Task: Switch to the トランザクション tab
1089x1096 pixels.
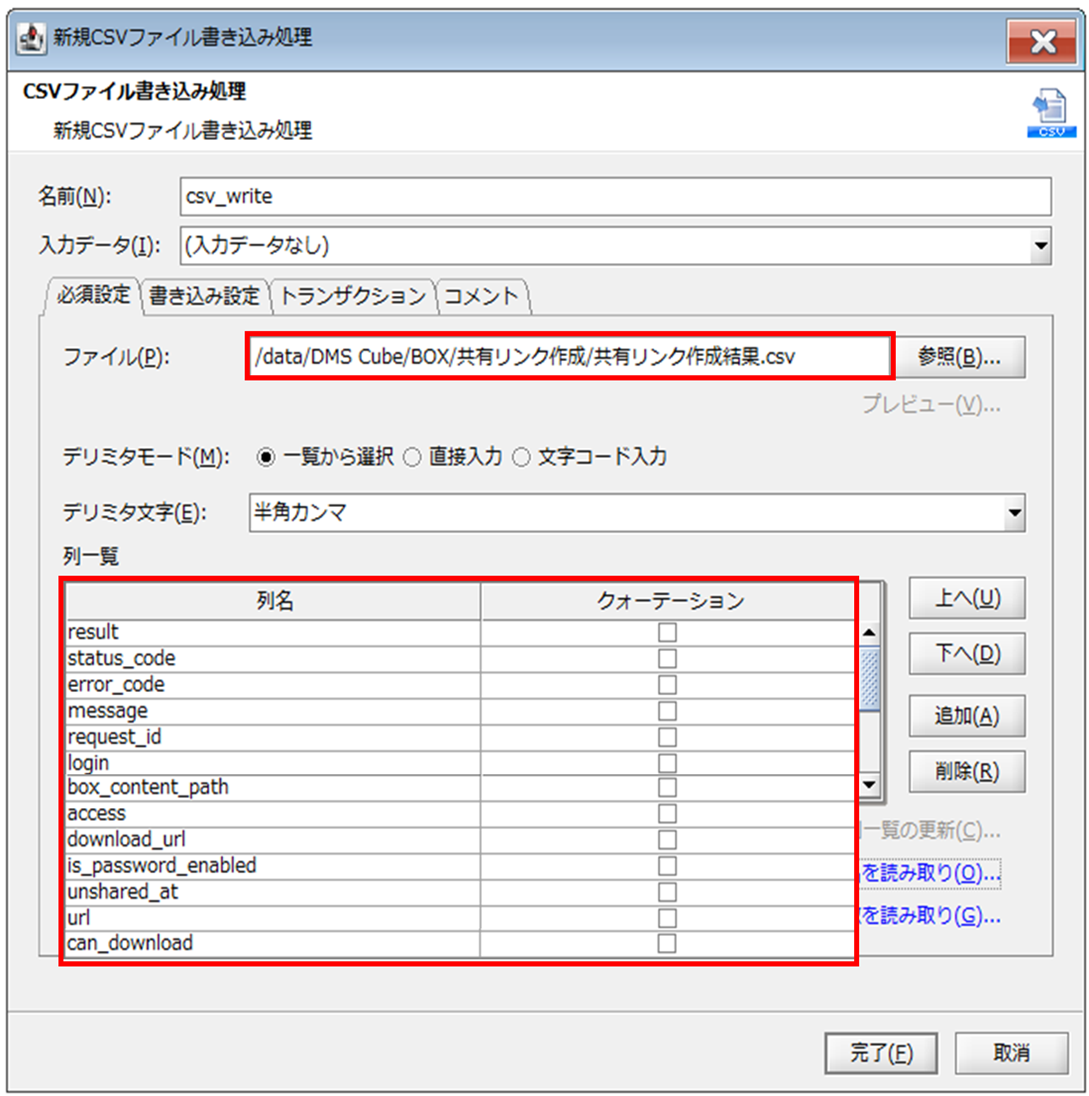Action: [x=353, y=296]
